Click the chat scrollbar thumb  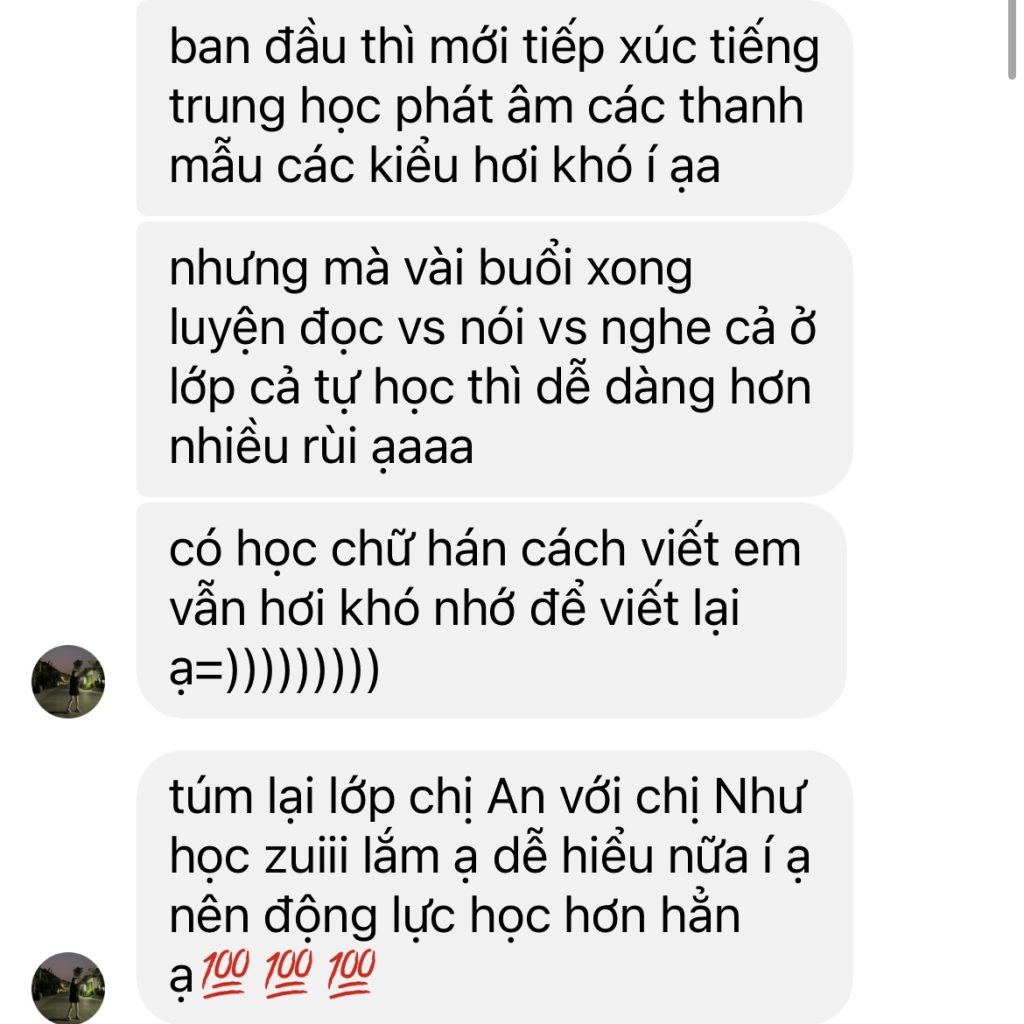point(1012,39)
